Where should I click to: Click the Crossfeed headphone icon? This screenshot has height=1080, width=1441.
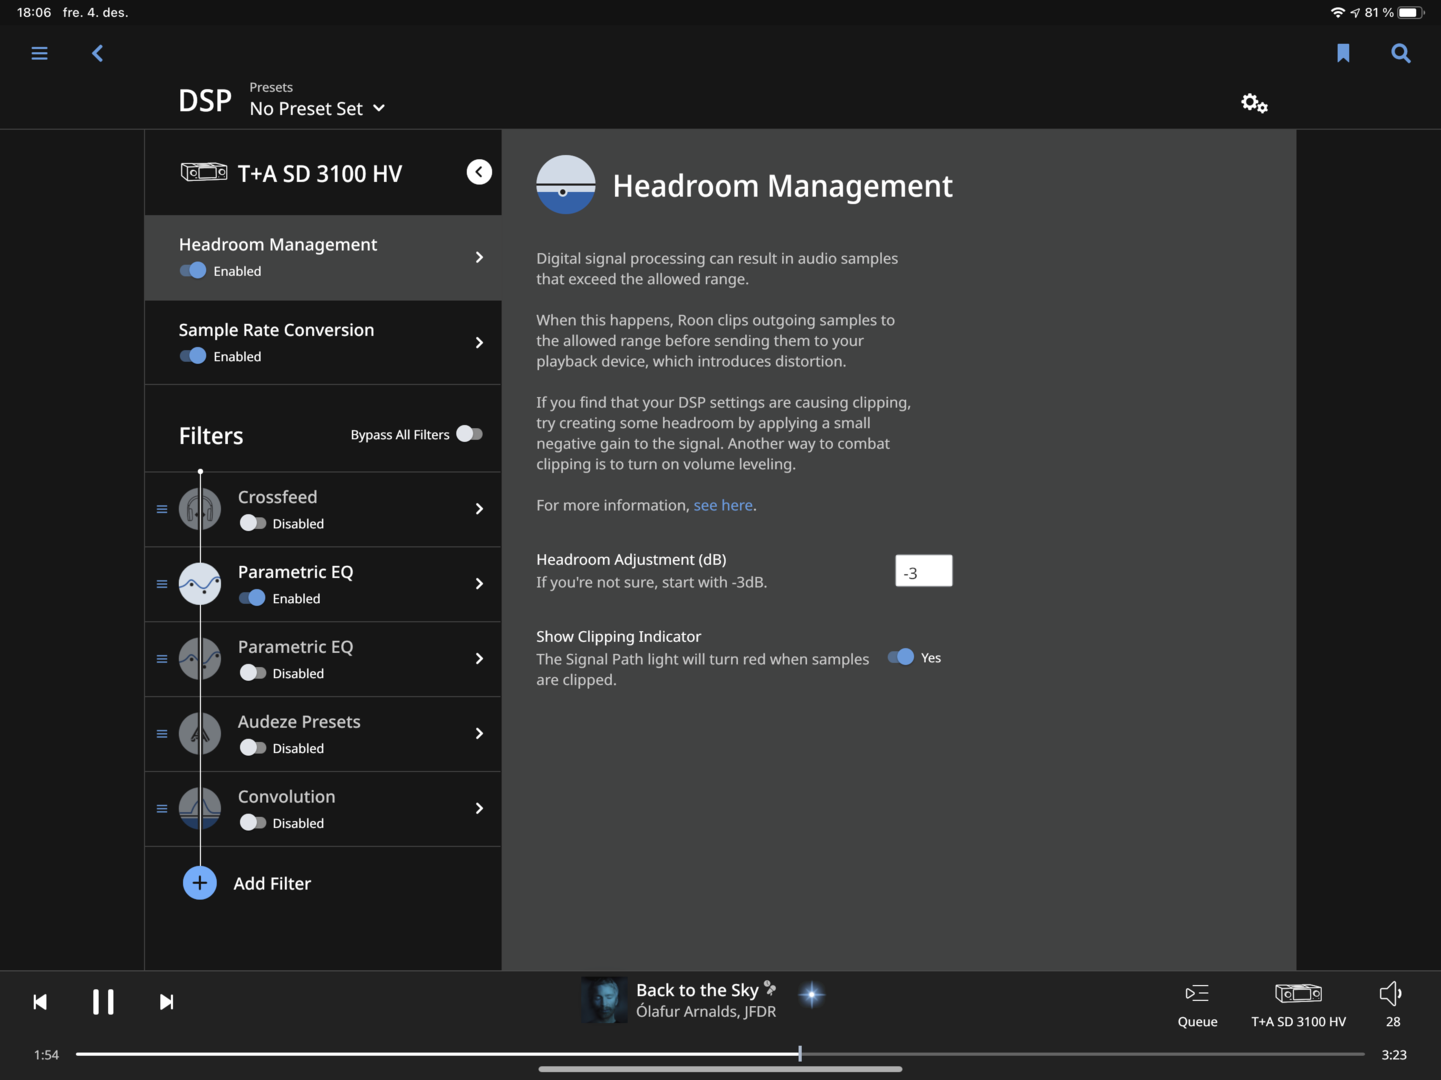coord(200,509)
